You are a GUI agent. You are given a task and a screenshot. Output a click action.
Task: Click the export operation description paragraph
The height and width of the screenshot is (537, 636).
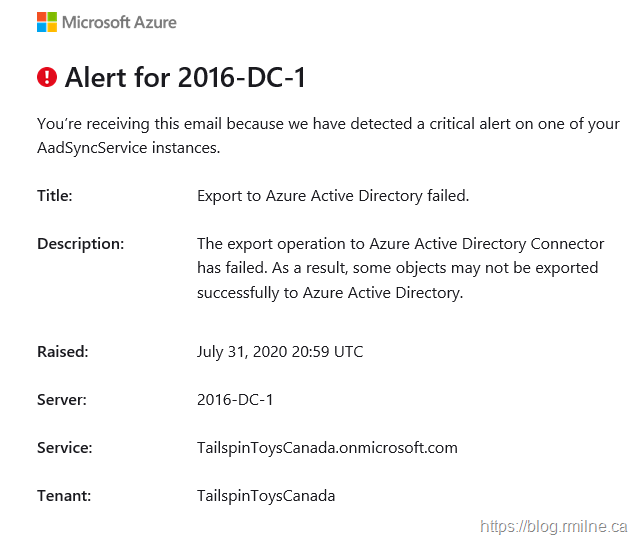click(400, 268)
